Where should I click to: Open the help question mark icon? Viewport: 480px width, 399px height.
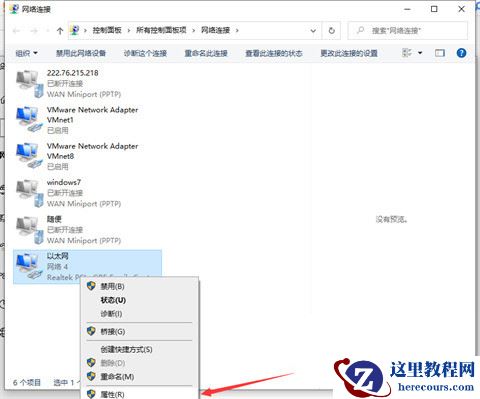pos(461,53)
